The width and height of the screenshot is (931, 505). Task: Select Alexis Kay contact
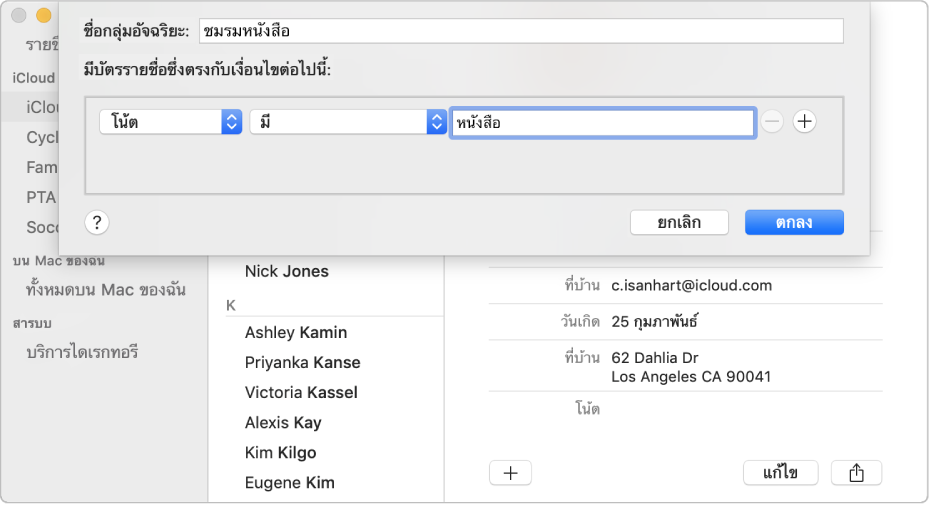tap(283, 423)
